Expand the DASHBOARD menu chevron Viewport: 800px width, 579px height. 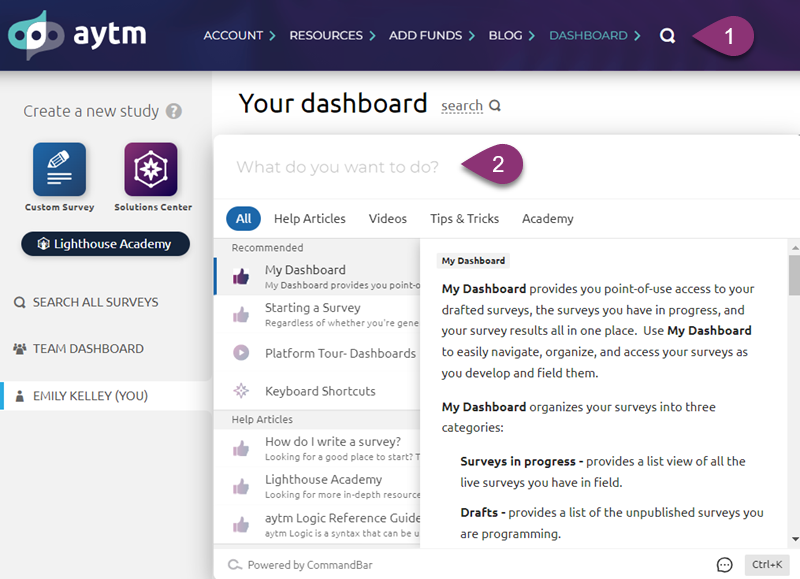click(637, 36)
